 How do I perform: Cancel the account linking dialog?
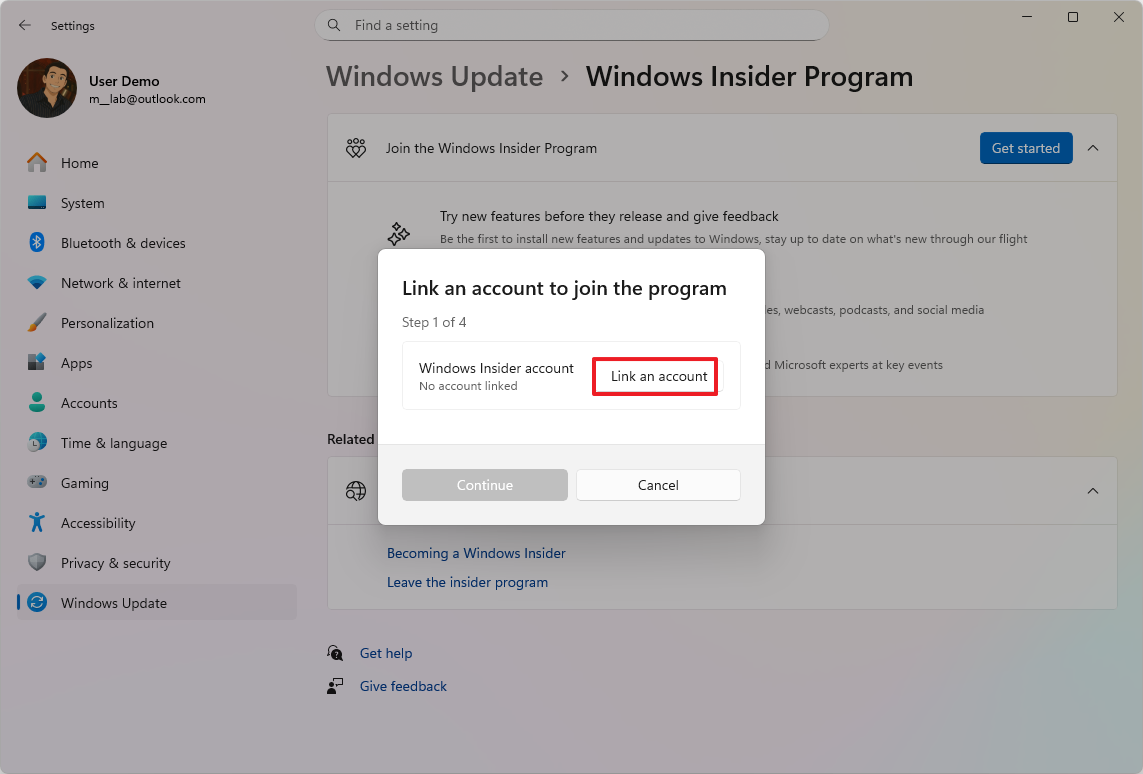(658, 485)
